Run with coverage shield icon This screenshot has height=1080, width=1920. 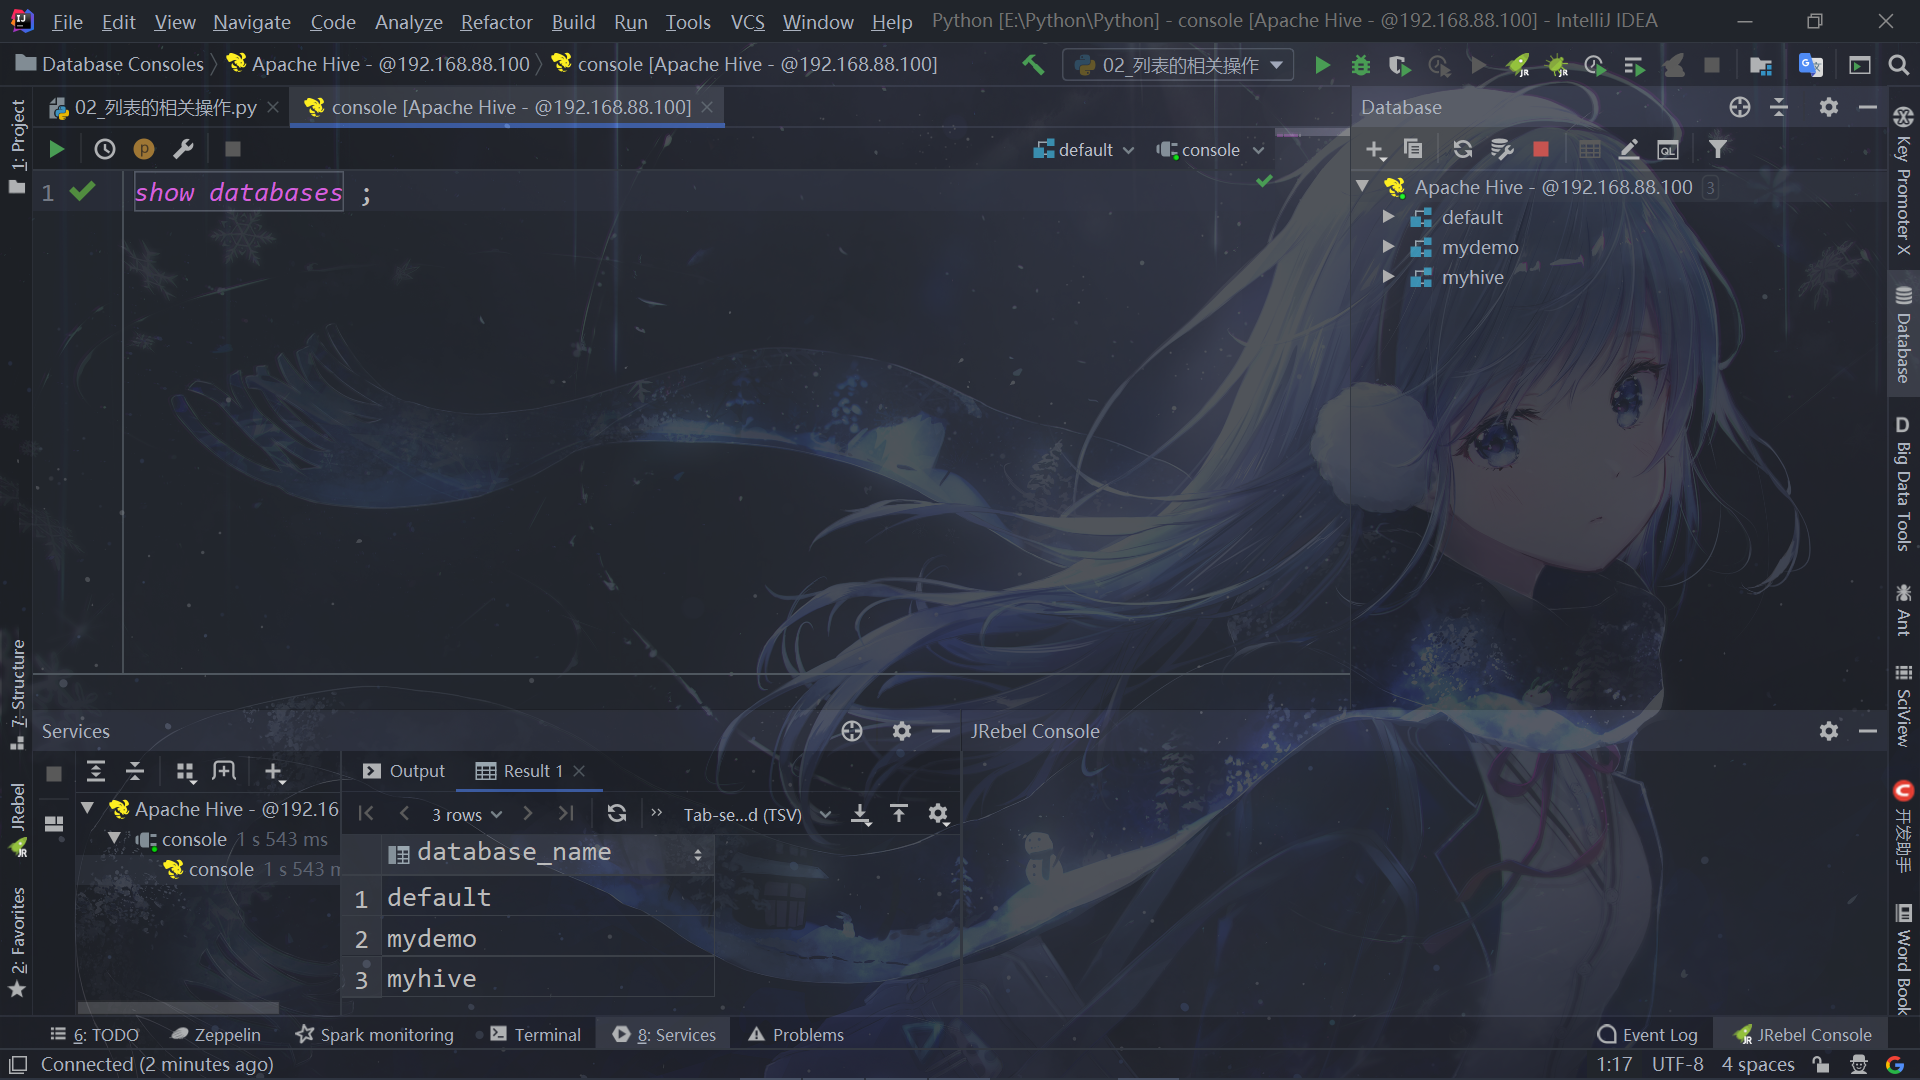(1399, 65)
